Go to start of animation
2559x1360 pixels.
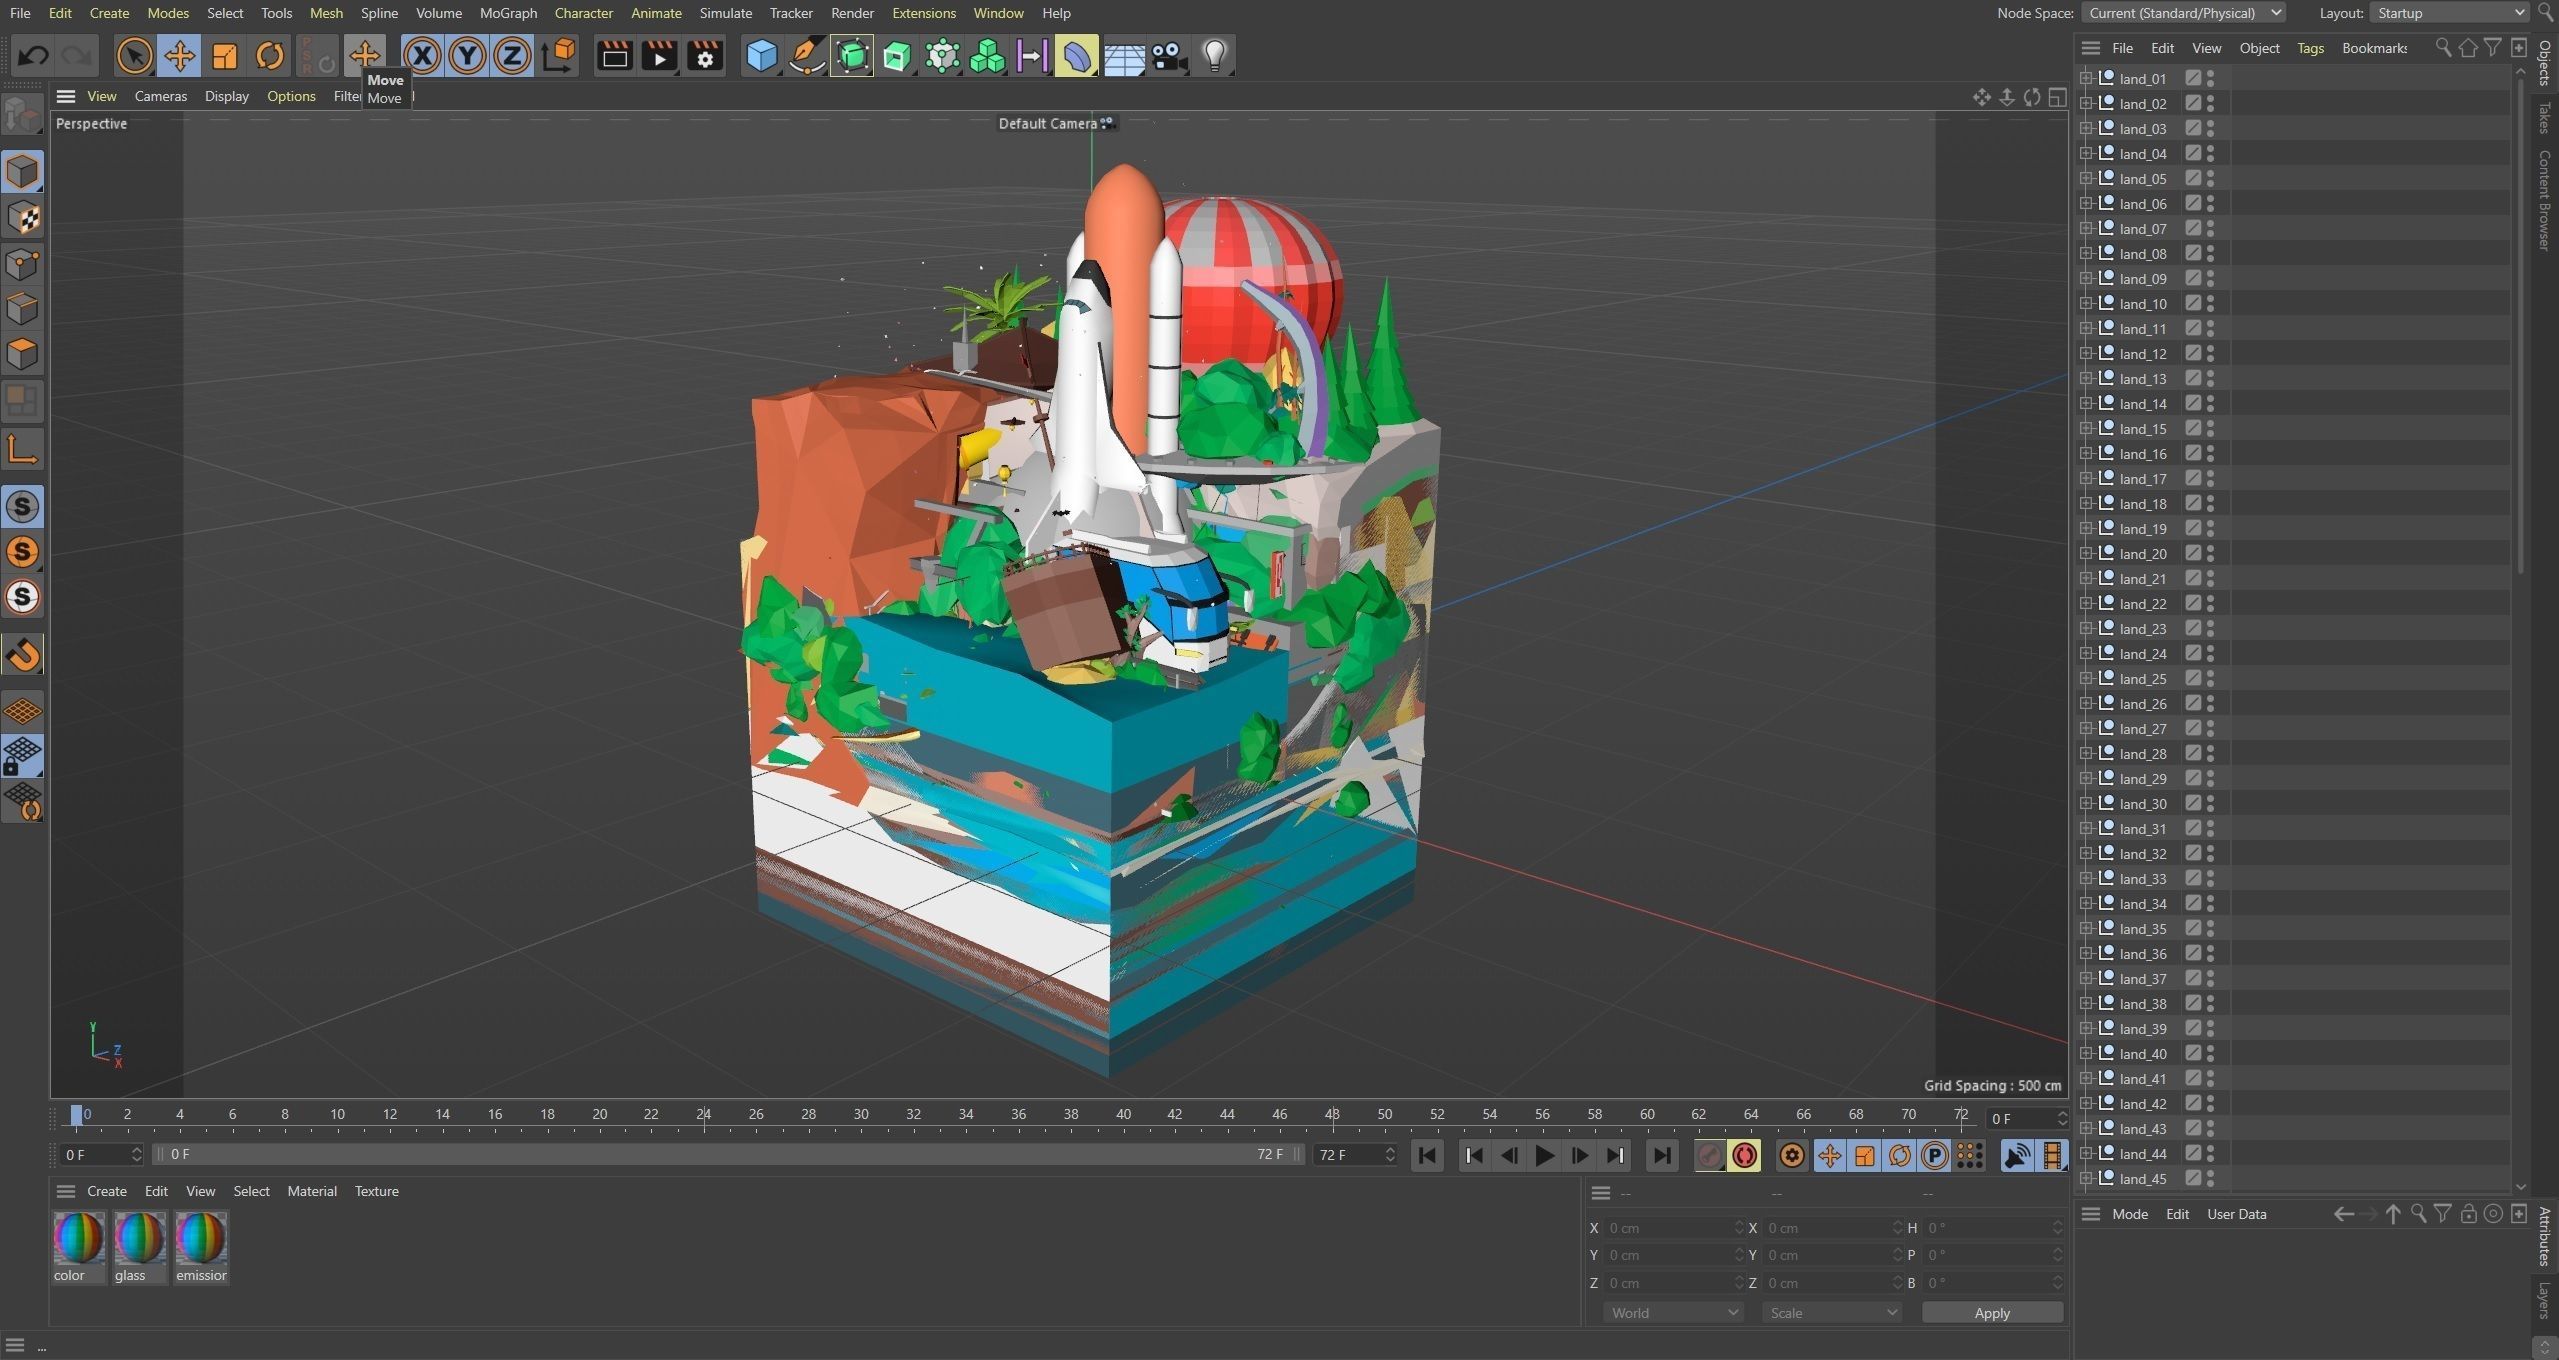1427,1155
